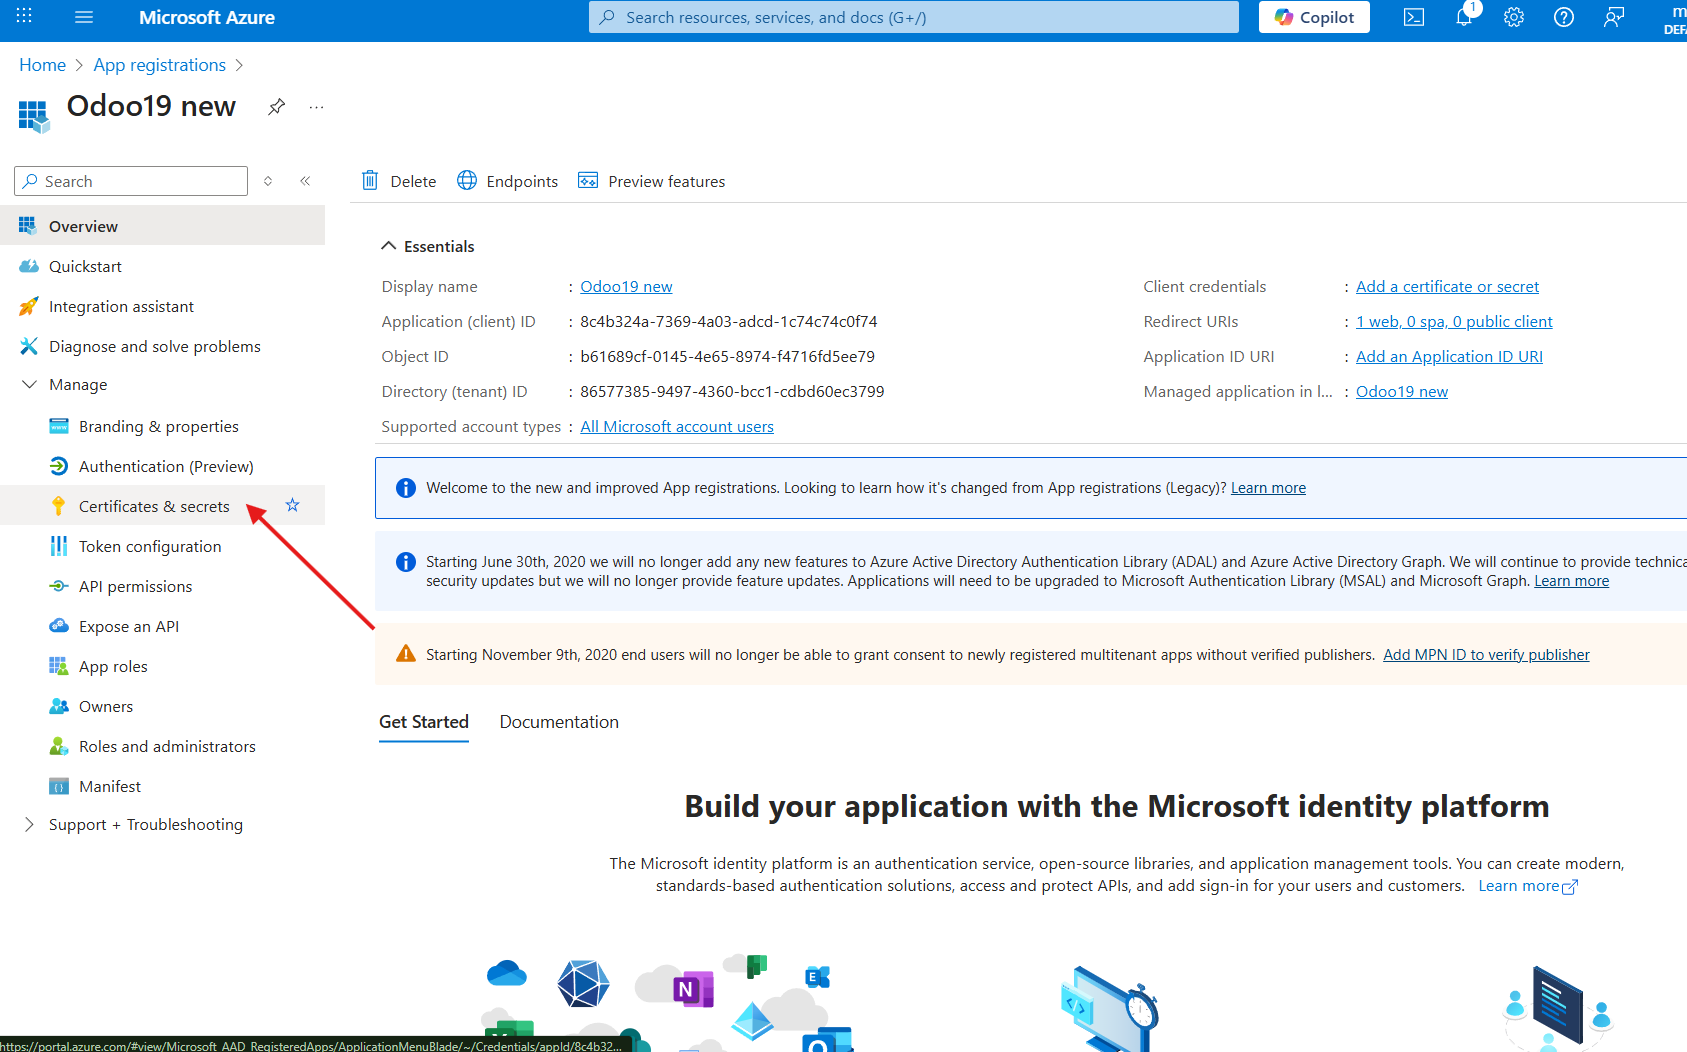
Task: Open the more options ellipsis beside title
Action: (x=316, y=106)
